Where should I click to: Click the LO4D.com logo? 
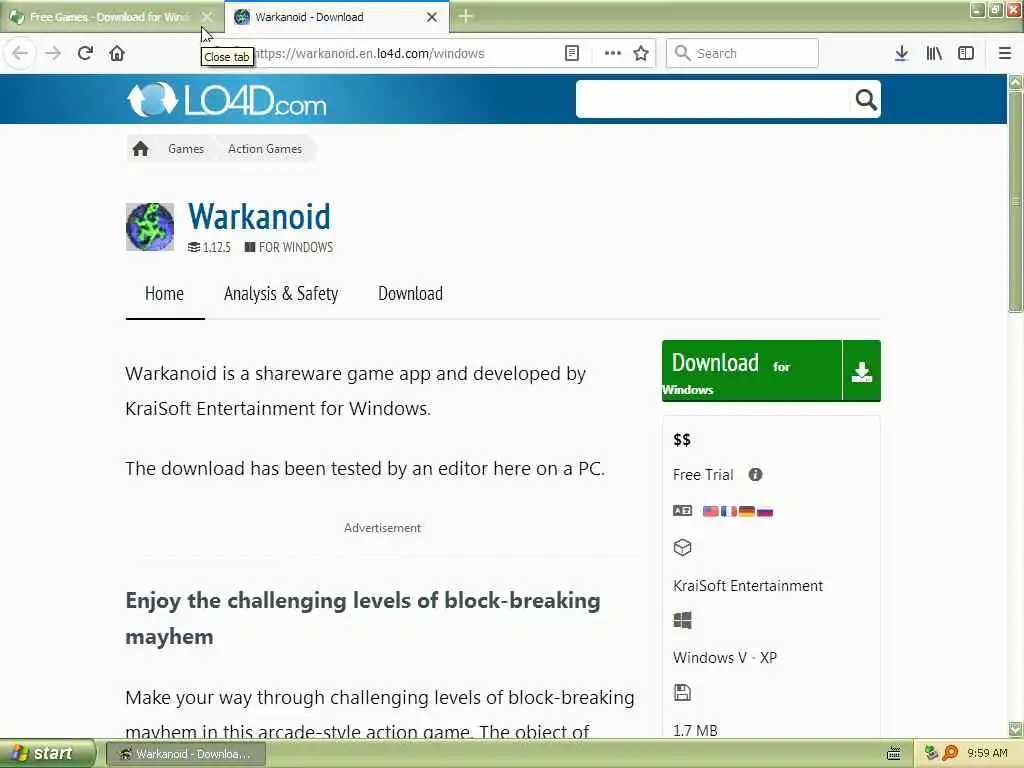point(227,99)
